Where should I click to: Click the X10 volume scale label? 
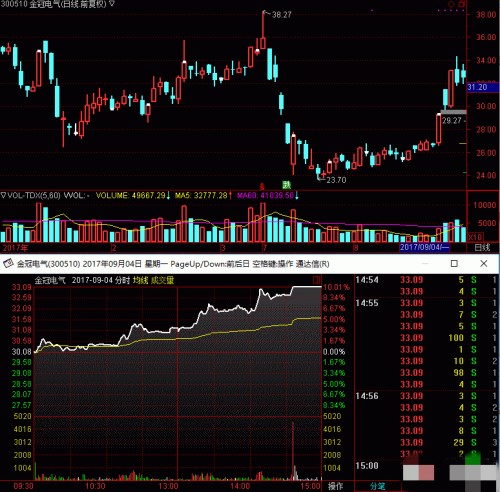475,237
